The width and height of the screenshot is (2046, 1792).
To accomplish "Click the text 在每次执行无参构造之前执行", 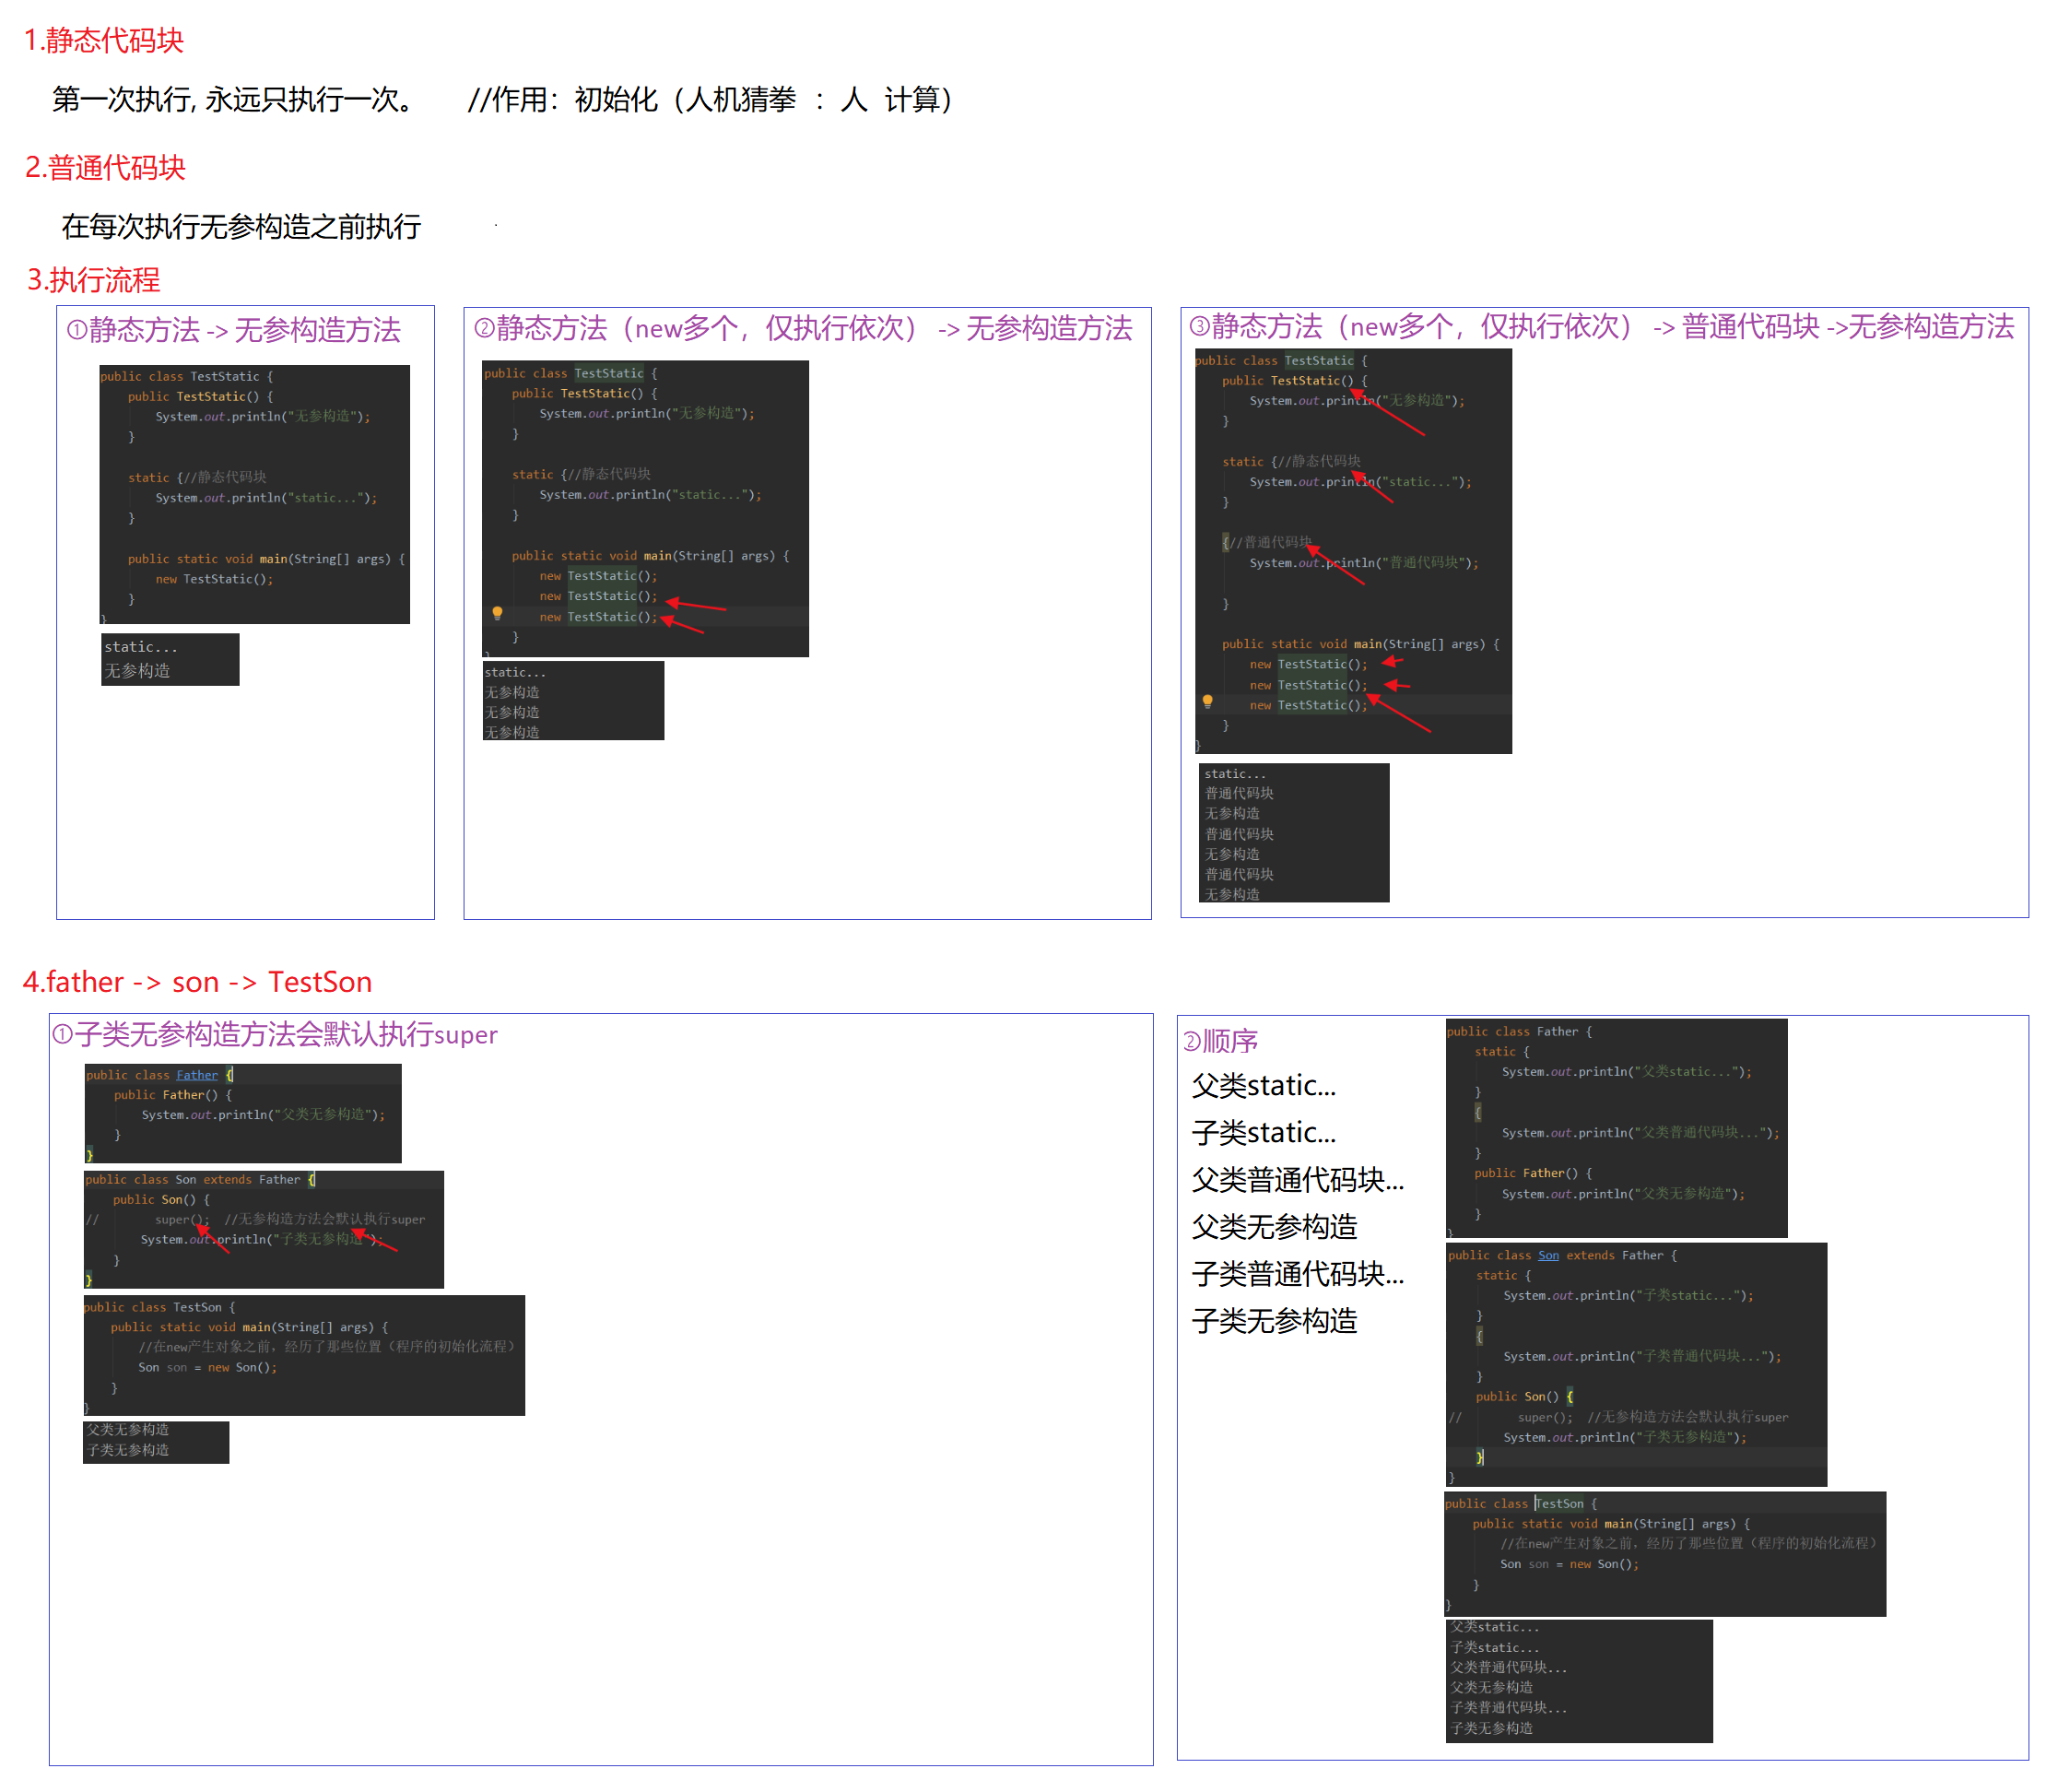I will point(241,228).
